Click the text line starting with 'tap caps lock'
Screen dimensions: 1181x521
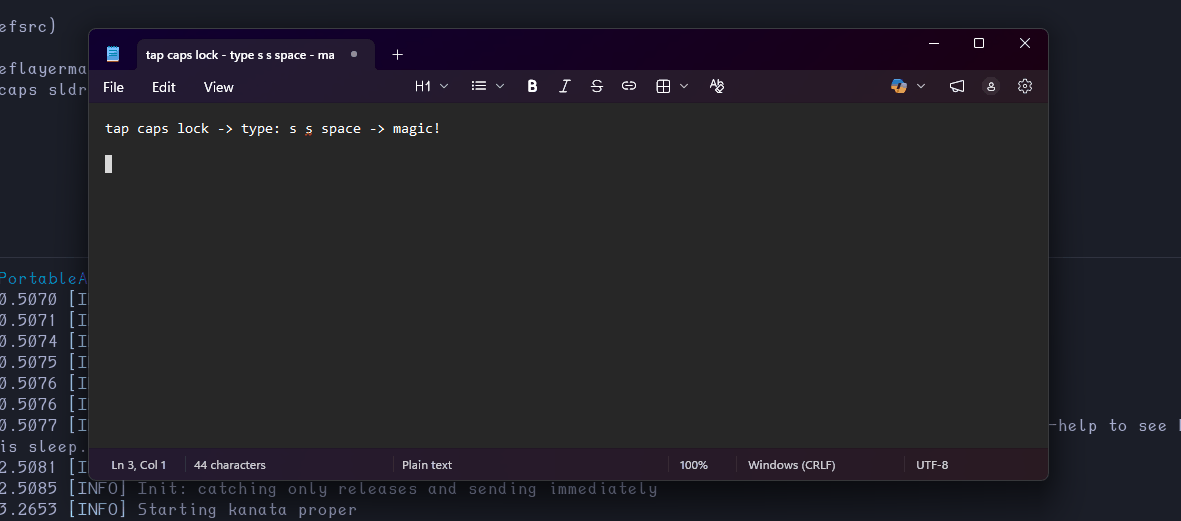(x=272, y=129)
